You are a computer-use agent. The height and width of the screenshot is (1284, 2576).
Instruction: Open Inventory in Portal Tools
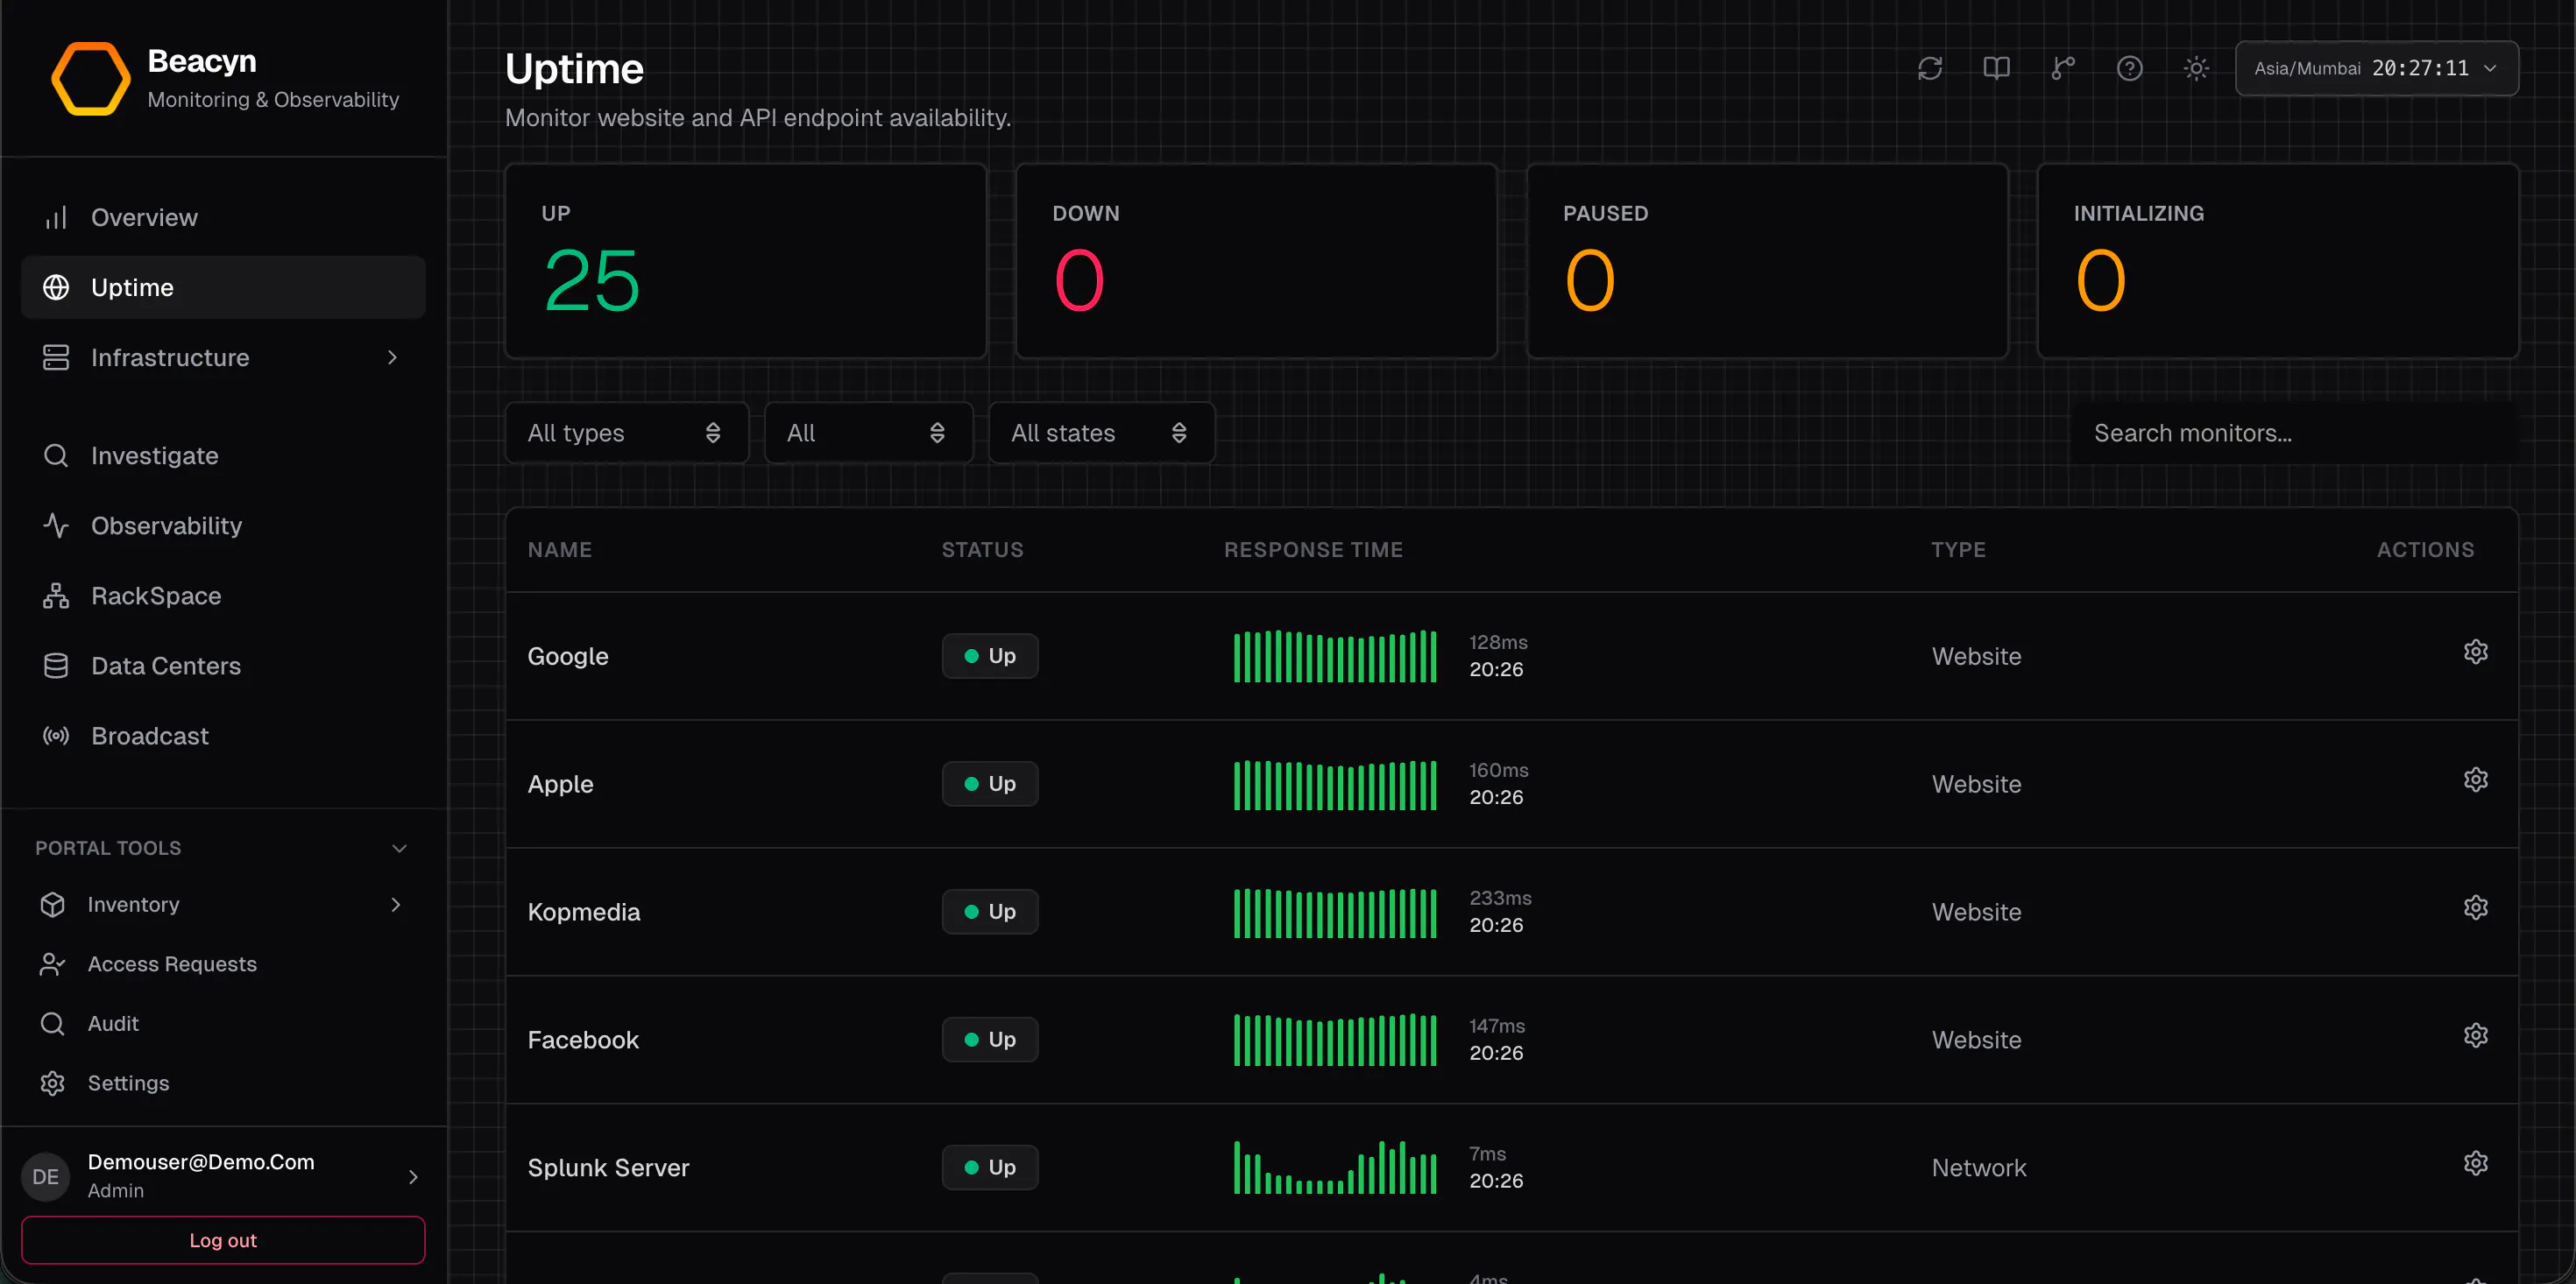coord(223,904)
